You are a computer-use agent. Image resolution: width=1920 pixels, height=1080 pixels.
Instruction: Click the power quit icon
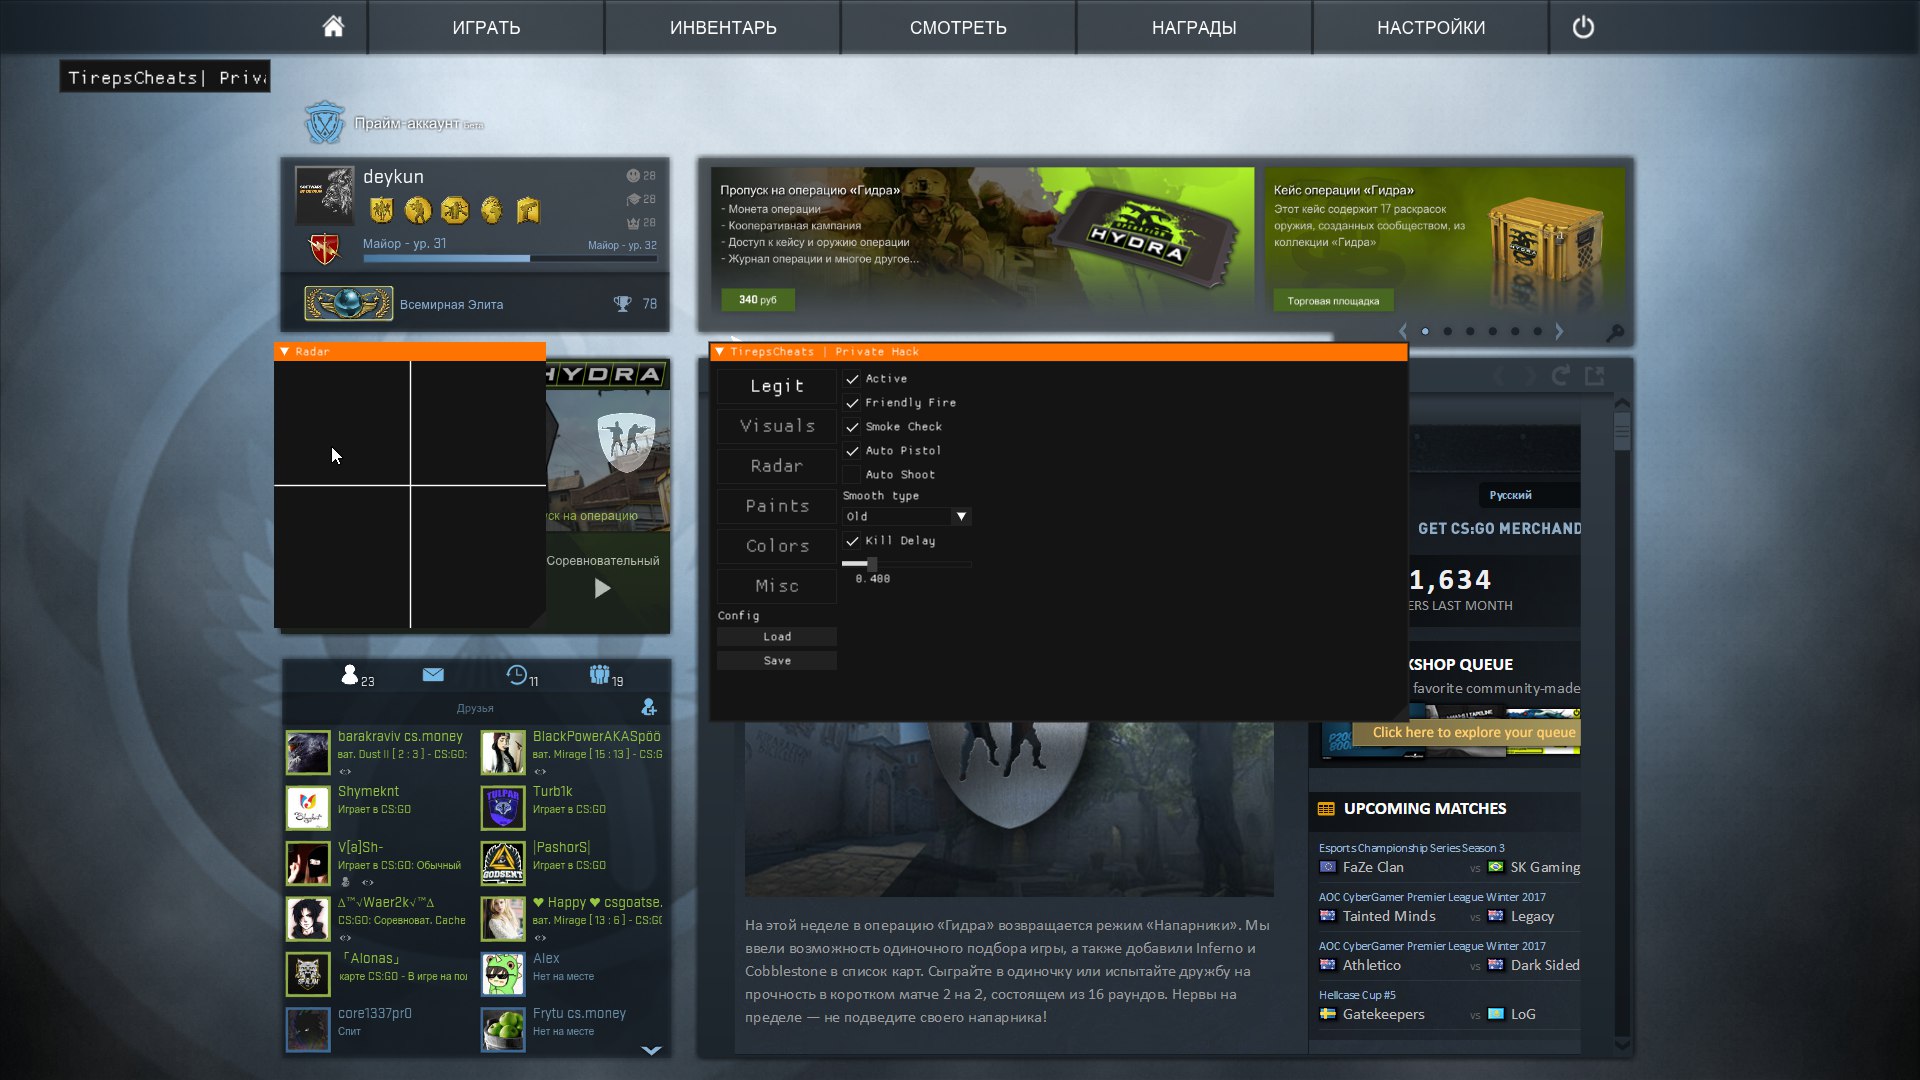click(1583, 27)
